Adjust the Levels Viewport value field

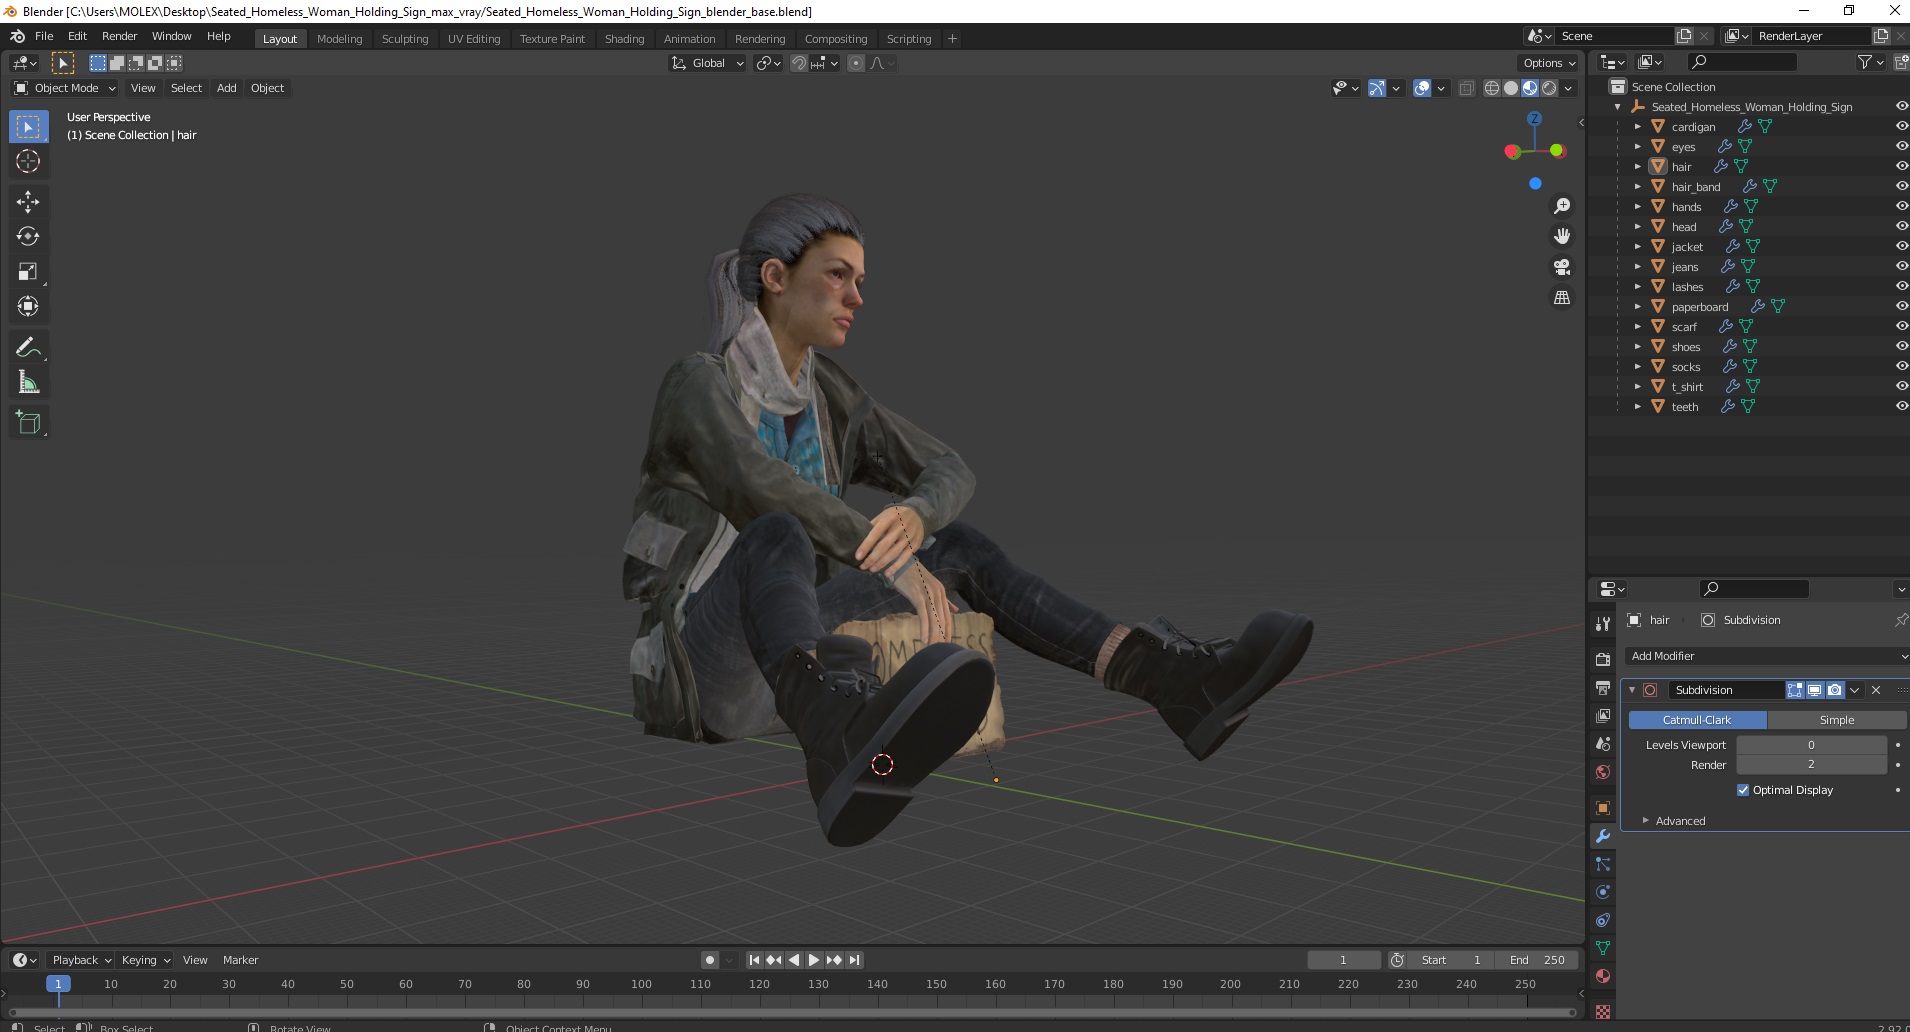1811,745
